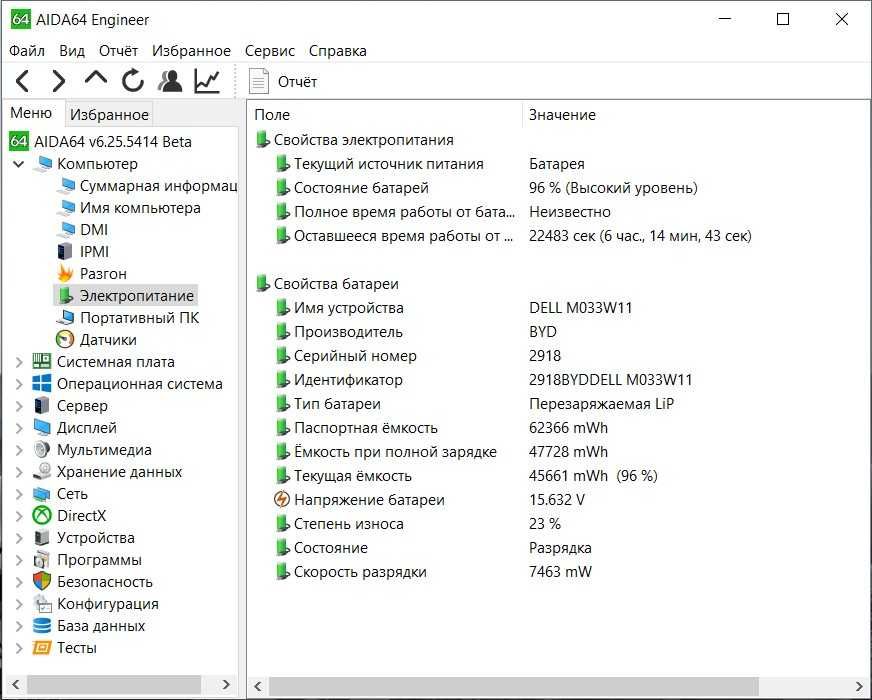
Task: Refresh the page with the circular arrow icon
Action: click(x=133, y=81)
